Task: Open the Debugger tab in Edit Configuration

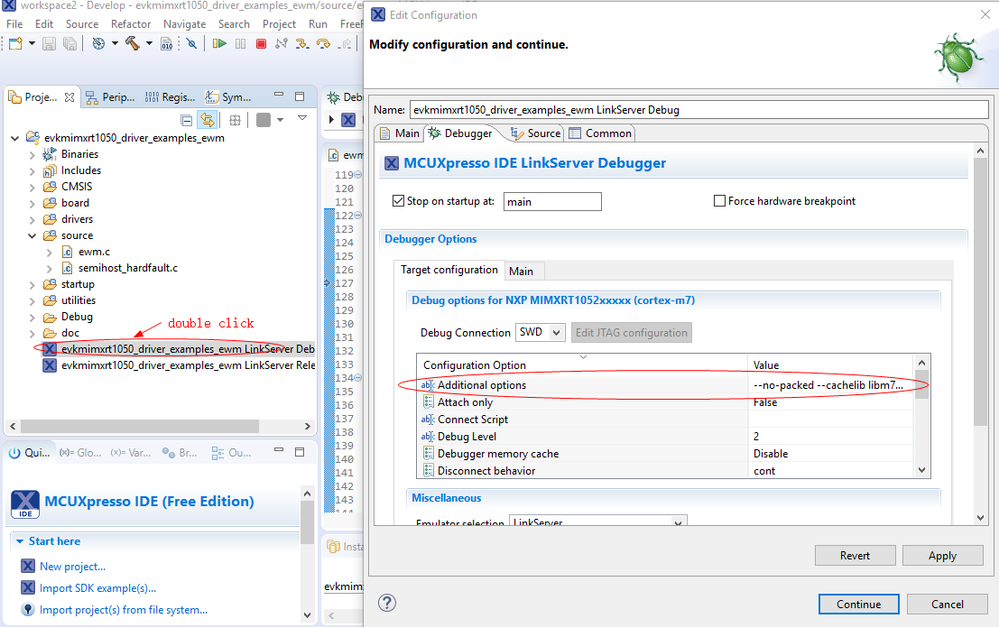Action: click(460, 133)
